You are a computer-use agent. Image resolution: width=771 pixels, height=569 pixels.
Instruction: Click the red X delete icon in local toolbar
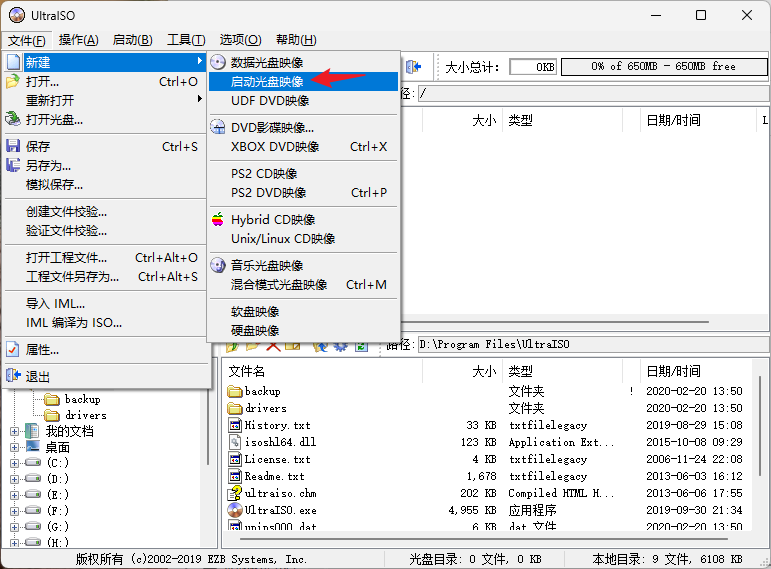273,347
